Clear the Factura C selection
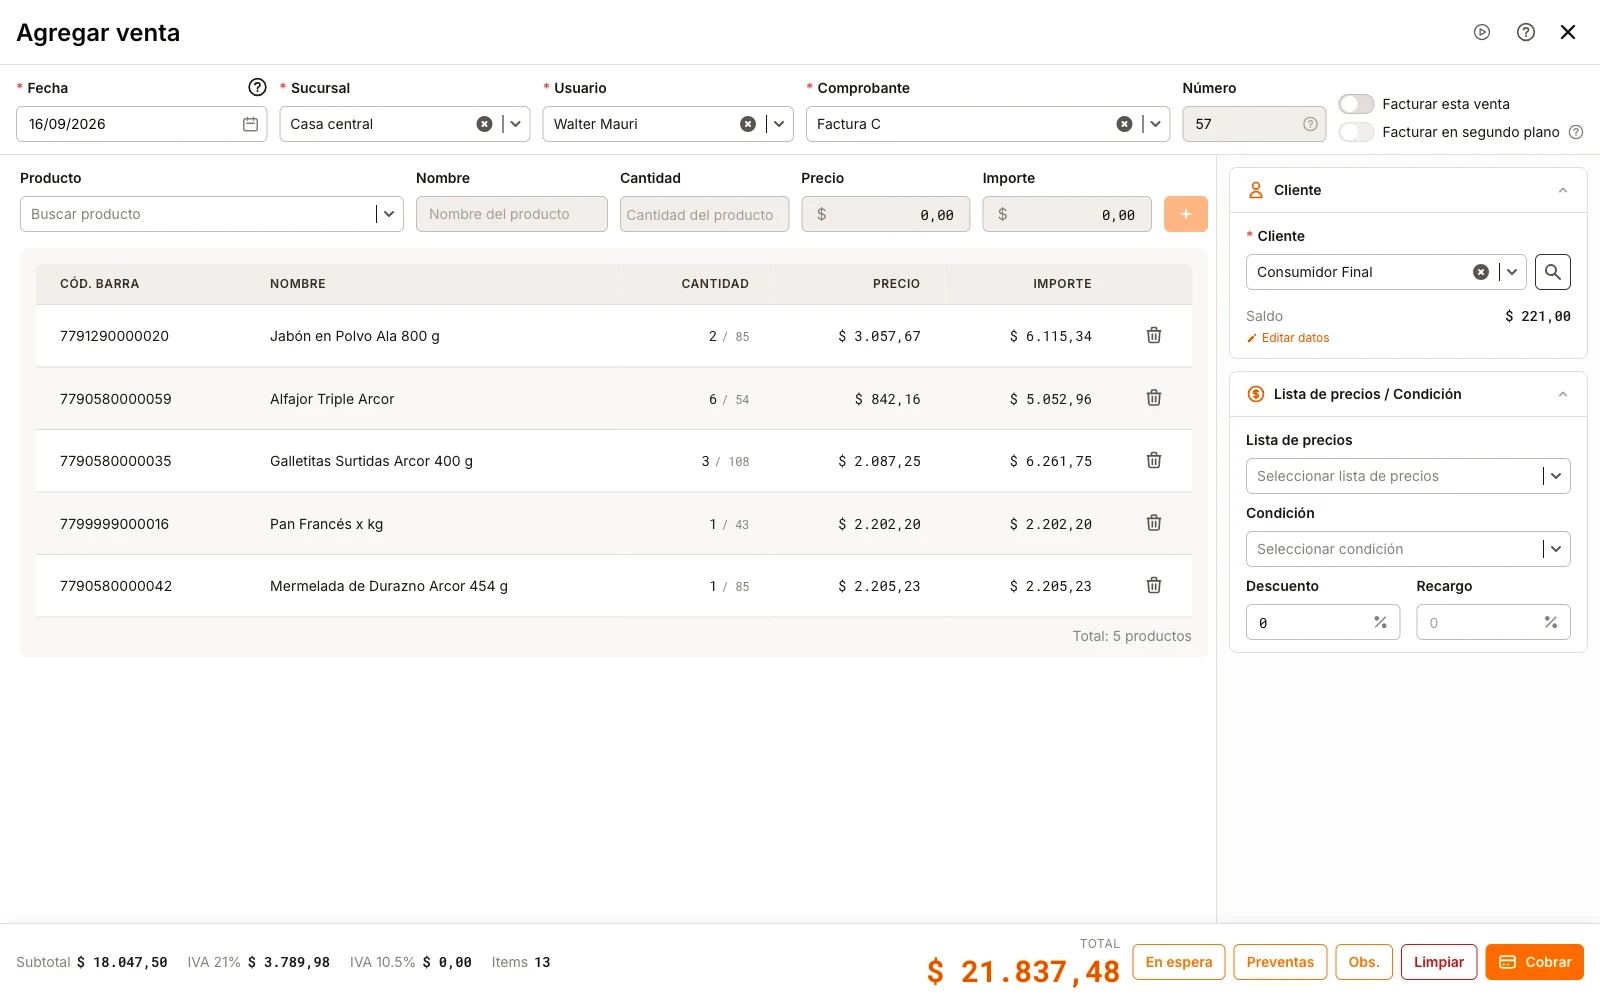Image resolution: width=1600 pixels, height=1000 pixels. 1125,124
